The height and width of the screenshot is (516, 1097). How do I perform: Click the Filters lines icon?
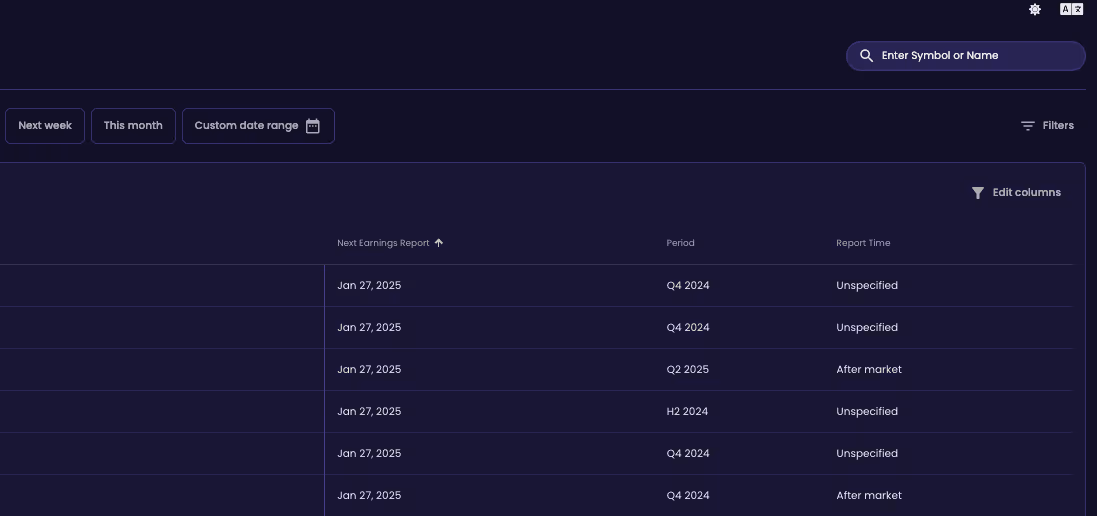(x=1028, y=126)
